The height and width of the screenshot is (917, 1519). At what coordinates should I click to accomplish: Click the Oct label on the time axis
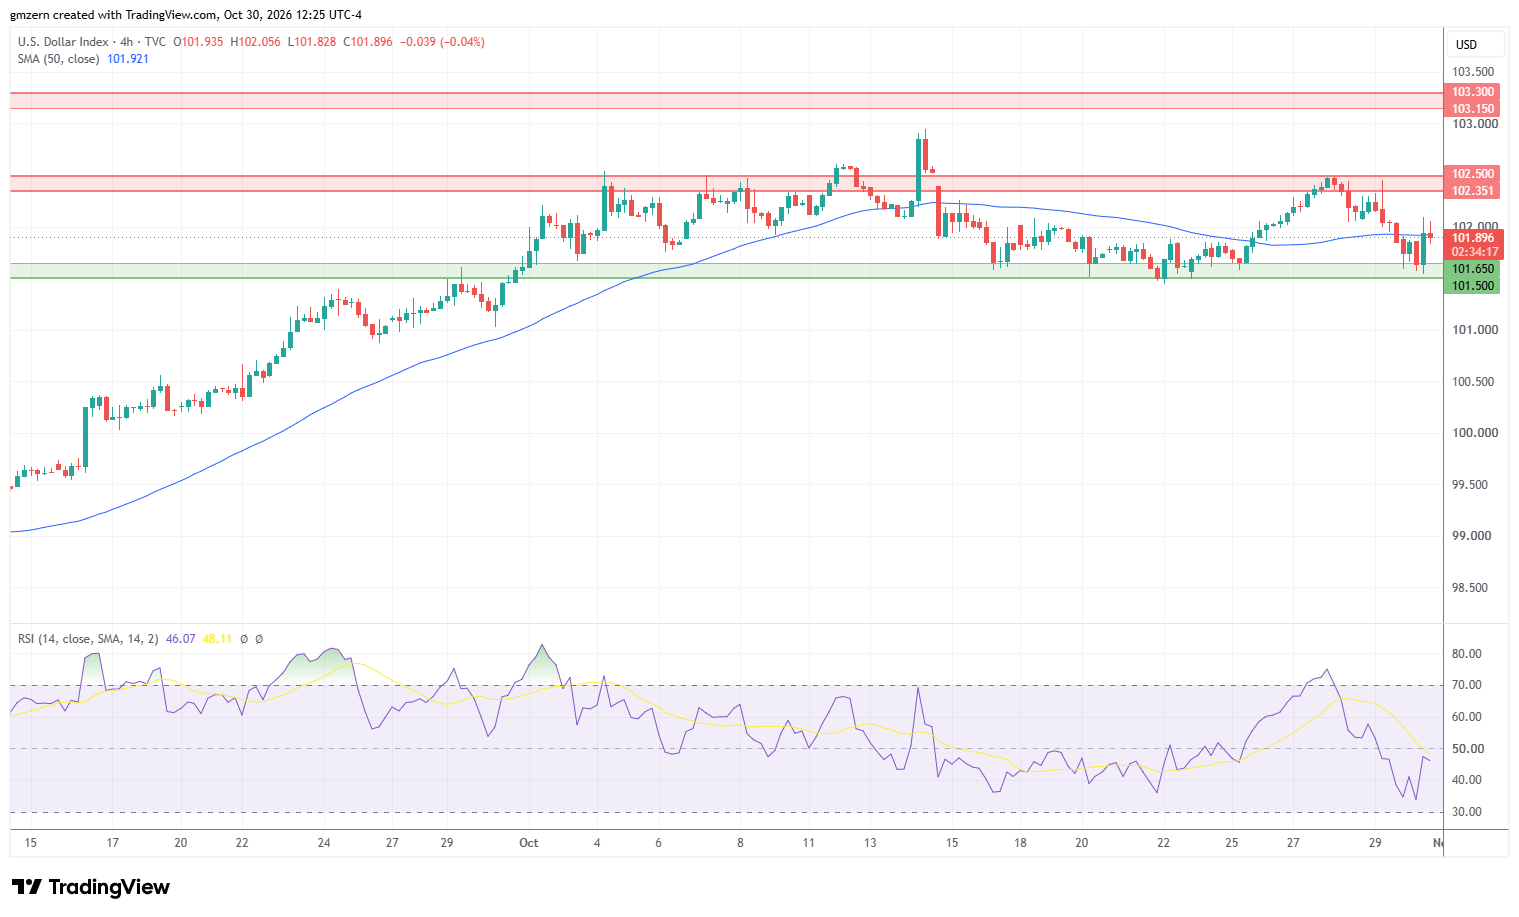point(529,843)
